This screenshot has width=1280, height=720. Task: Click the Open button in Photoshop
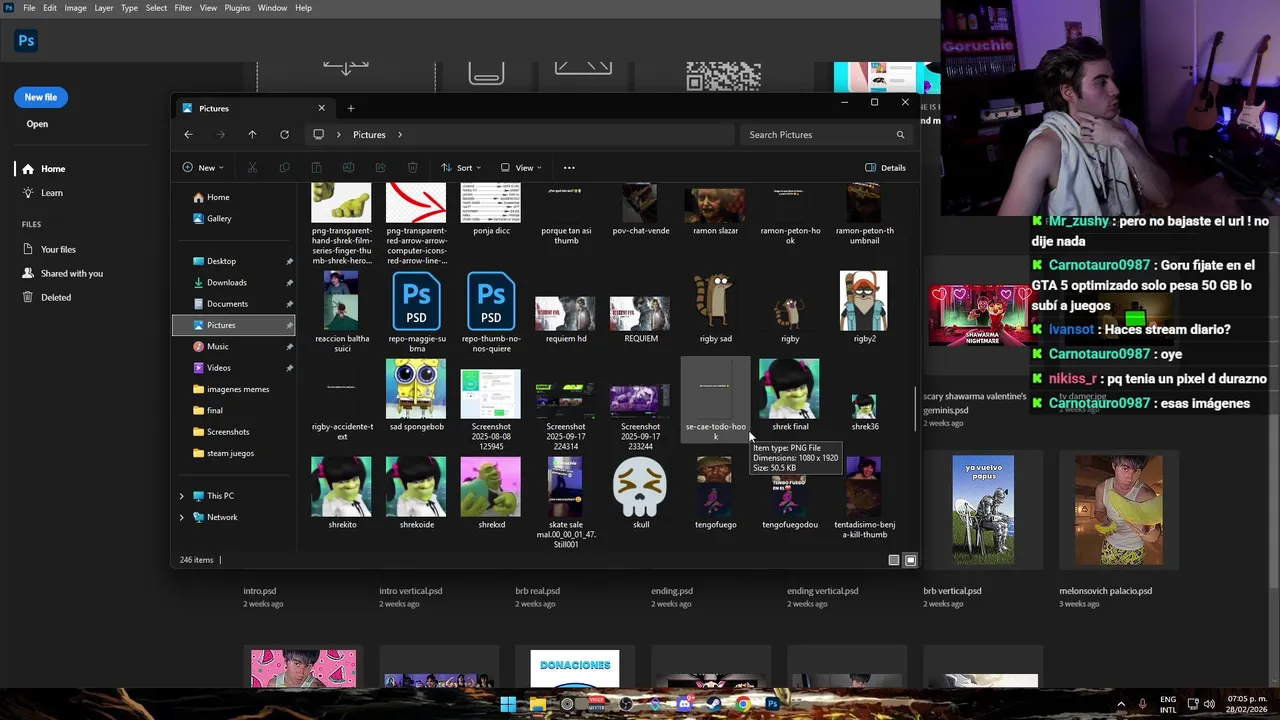(37, 124)
